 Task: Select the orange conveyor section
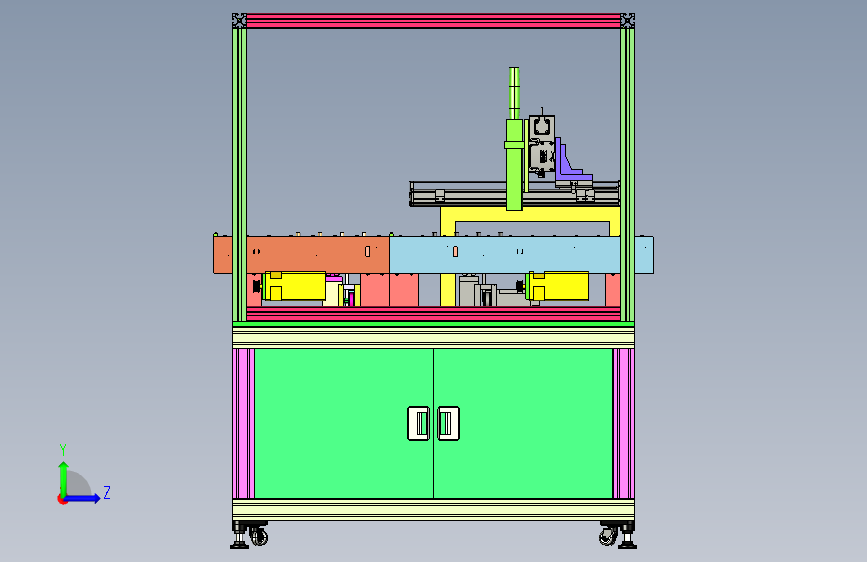[301, 254]
